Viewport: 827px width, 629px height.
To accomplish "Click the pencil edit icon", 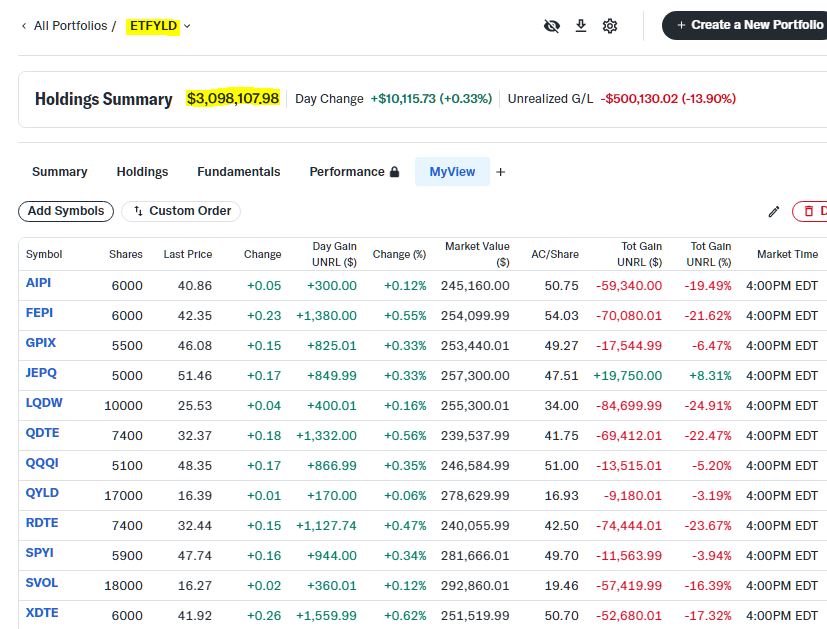I will [x=773, y=212].
